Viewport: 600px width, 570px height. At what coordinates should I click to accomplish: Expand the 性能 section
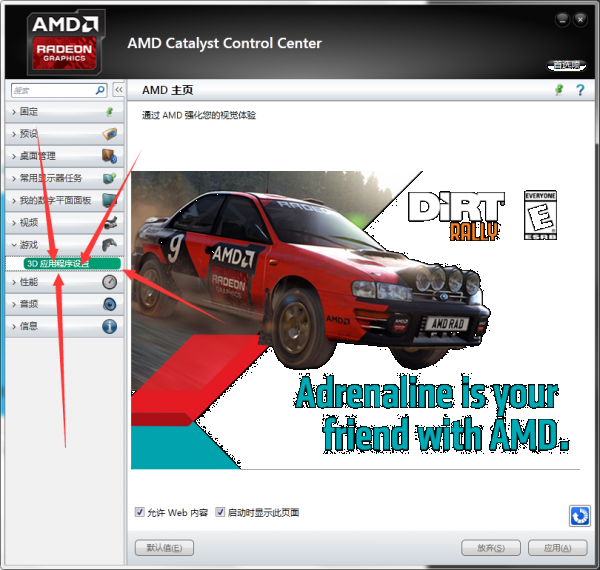pos(64,282)
